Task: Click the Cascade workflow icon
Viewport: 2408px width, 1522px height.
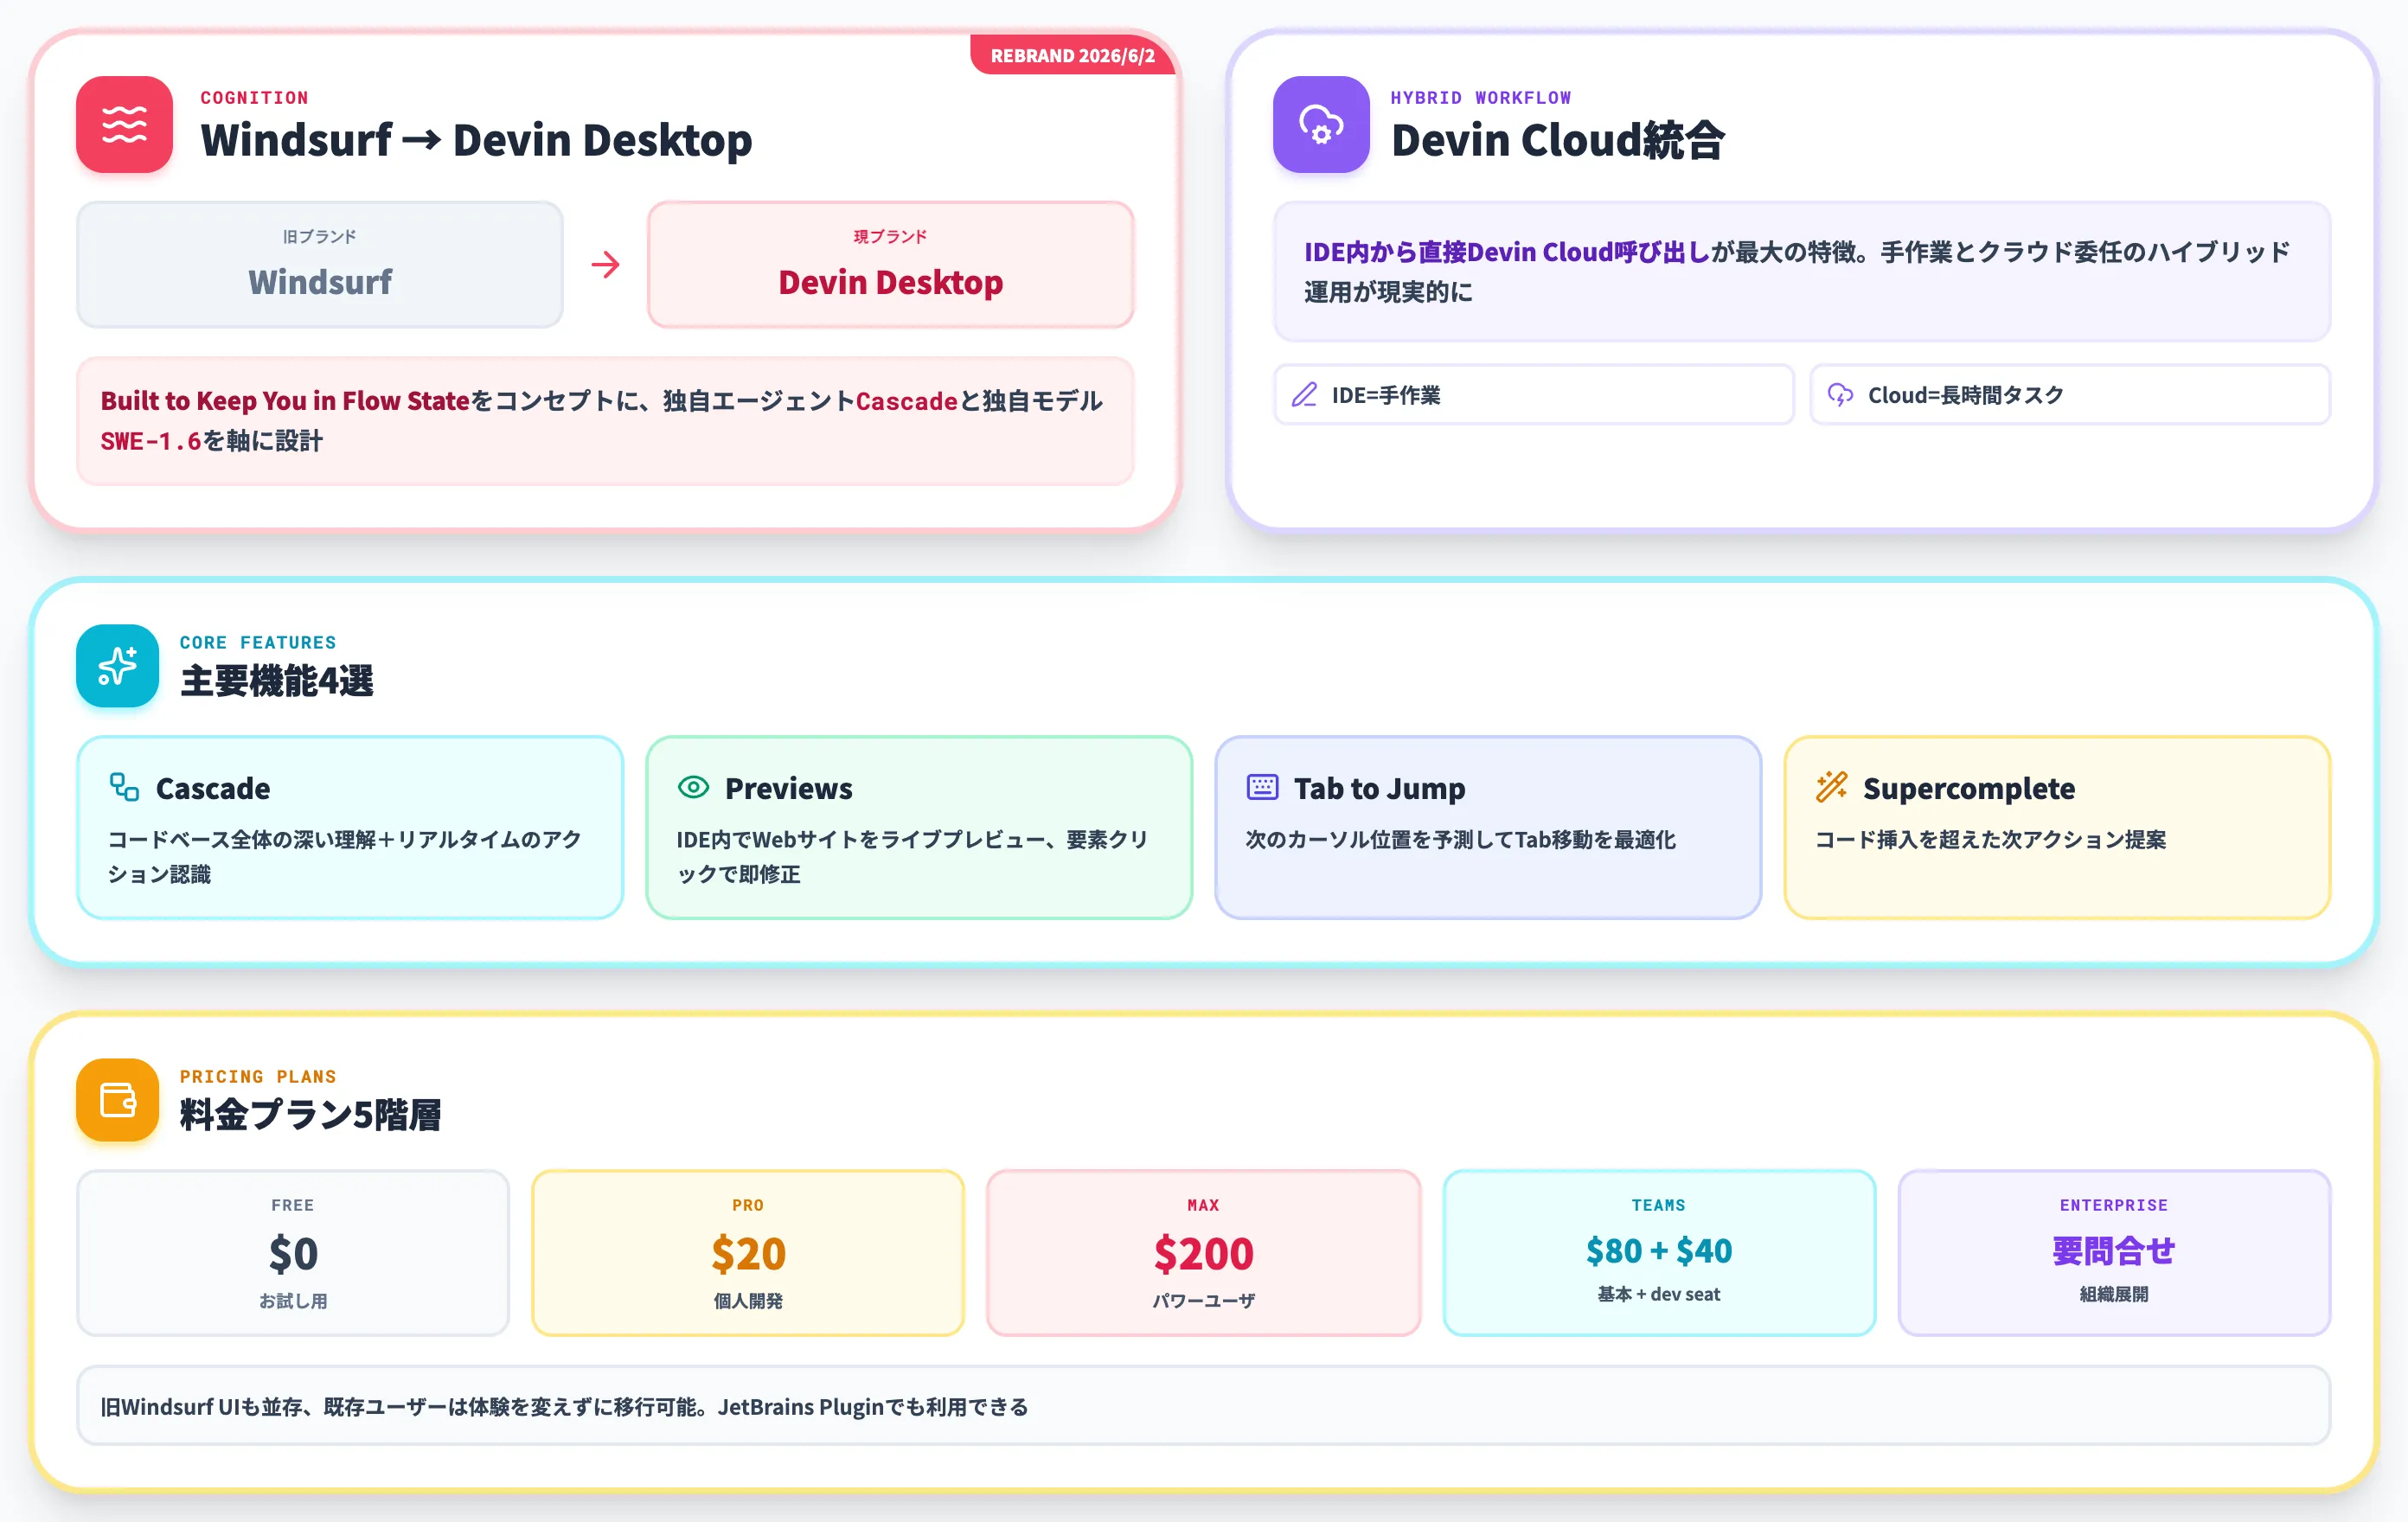Action: 124,787
